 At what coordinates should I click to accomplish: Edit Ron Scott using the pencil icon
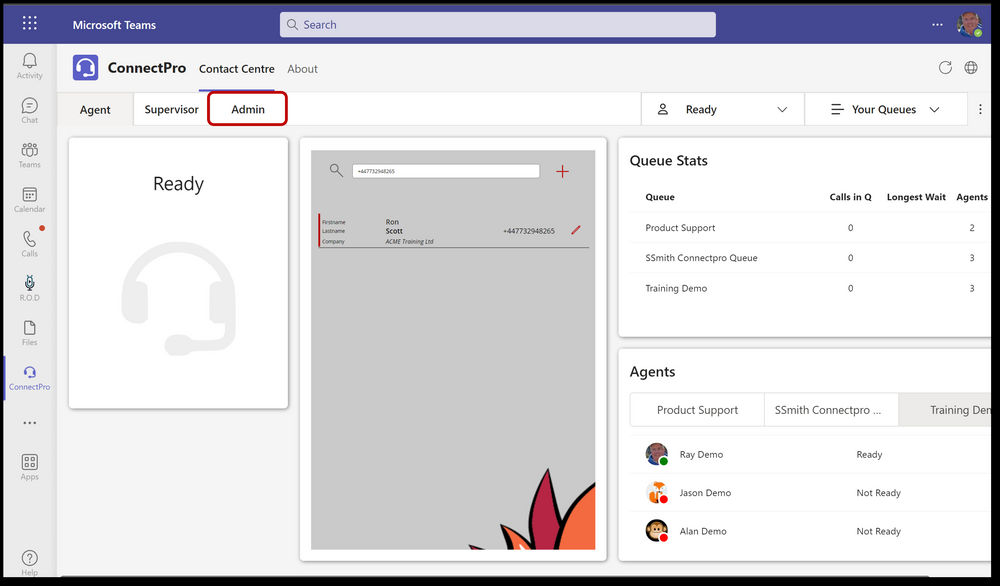577,229
